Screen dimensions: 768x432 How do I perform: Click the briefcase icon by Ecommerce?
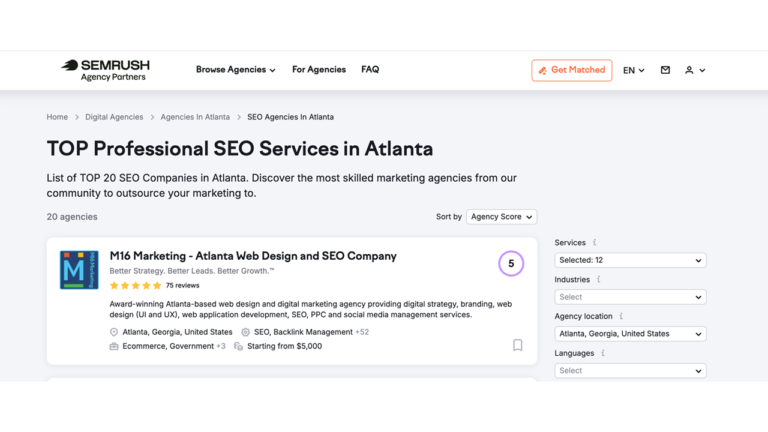114,346
